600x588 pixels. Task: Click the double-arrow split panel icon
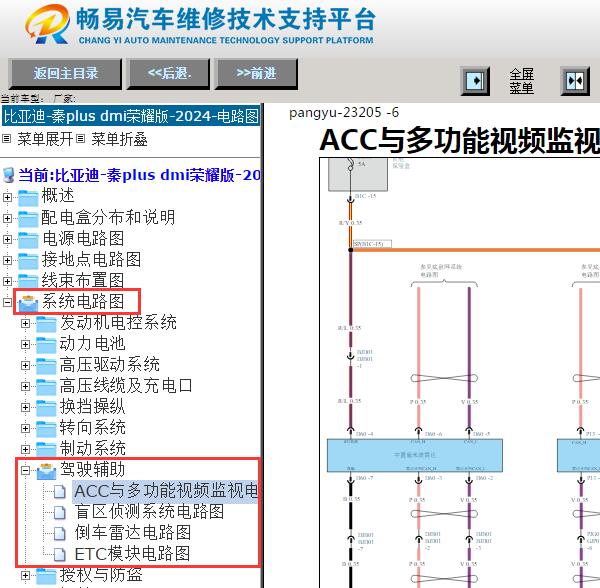tap(575, 81)
